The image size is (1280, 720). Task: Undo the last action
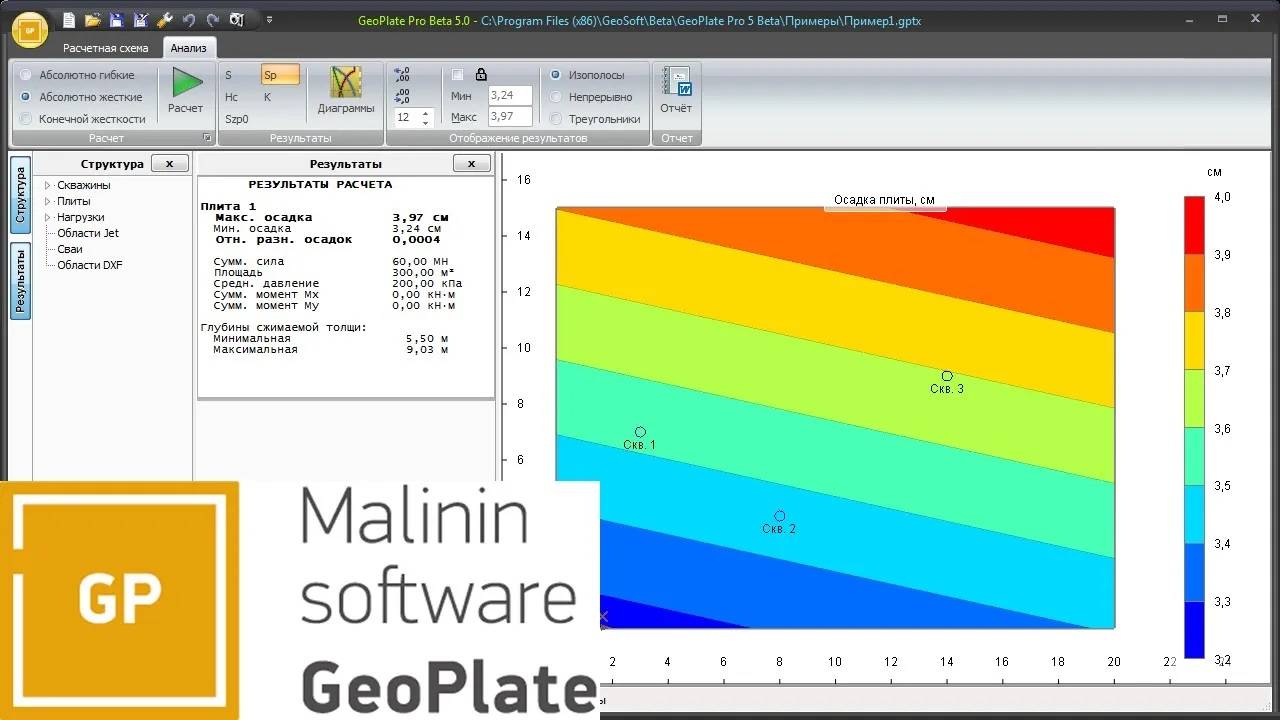click(188, 20)
